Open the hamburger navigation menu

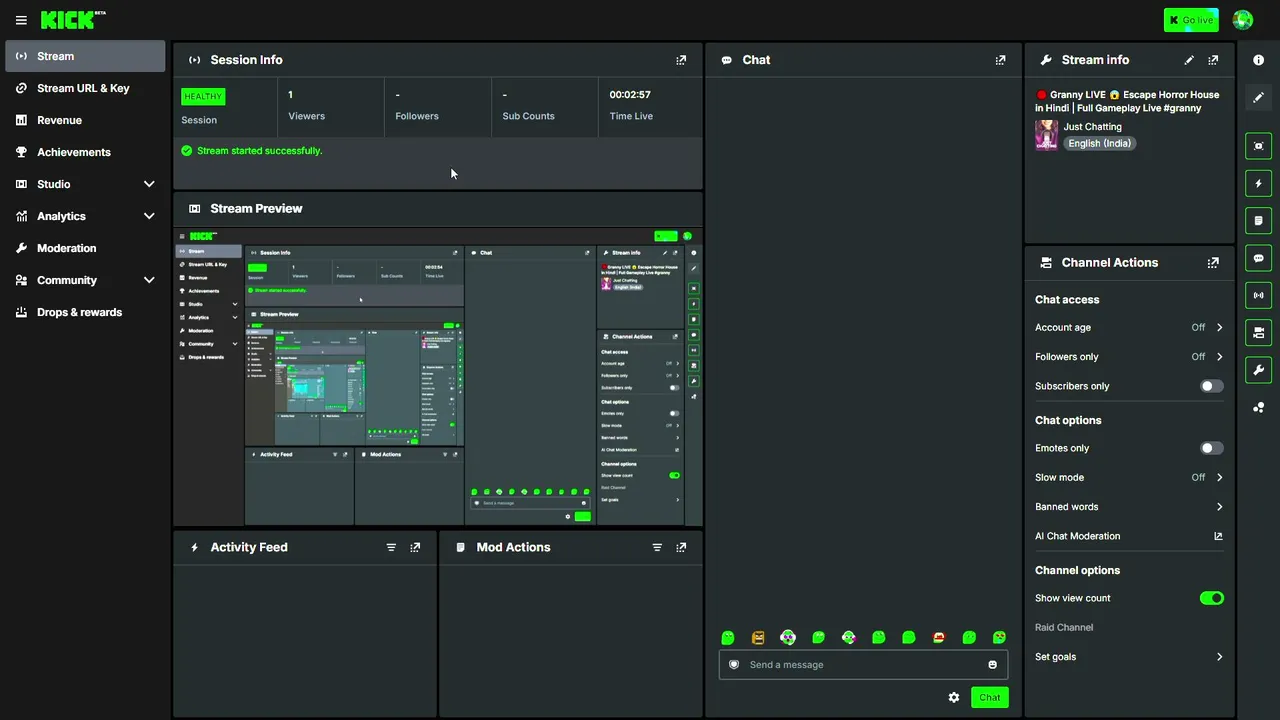[x=21, y=20]
